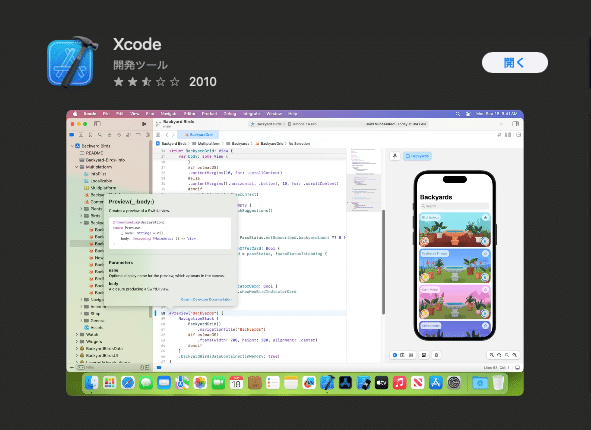This screenshot has height=430, width=591.
Task: Open the Downloads folder in the dock
Action: point(480,383)
